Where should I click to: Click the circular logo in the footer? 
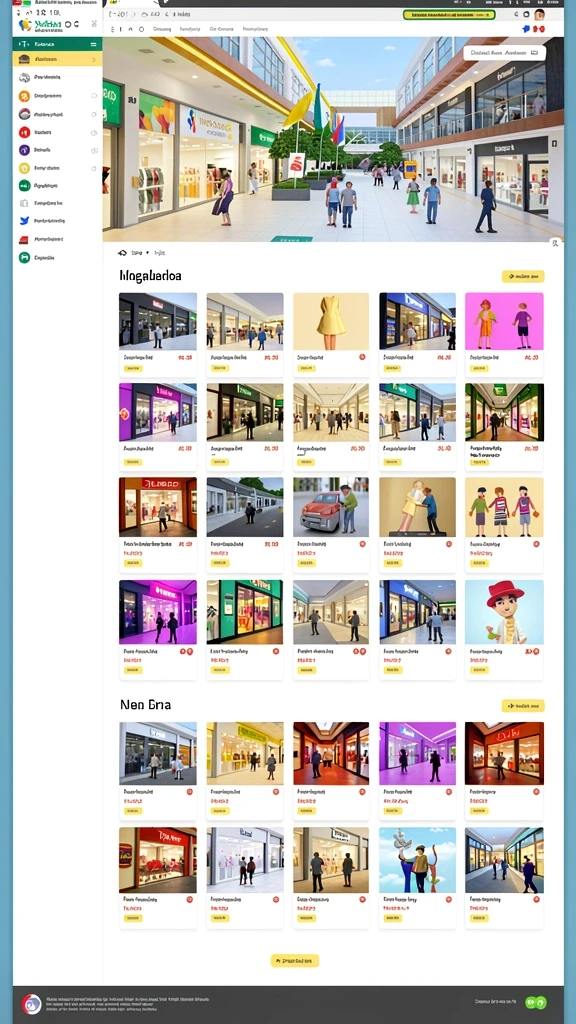pyautogui.click(x=31, y=1004)
